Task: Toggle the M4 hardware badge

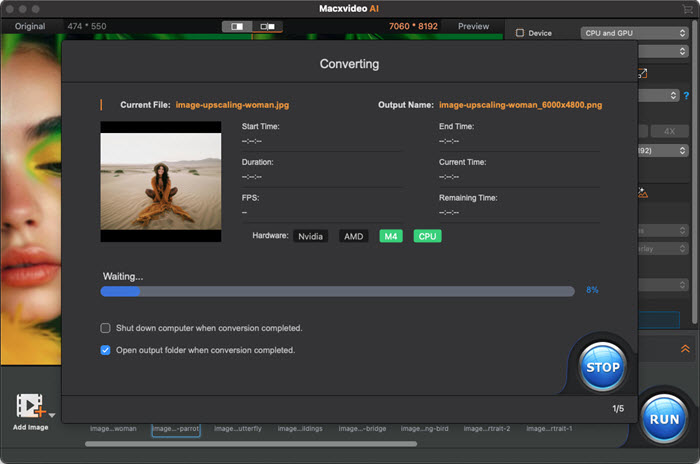Action: point(391,236)
